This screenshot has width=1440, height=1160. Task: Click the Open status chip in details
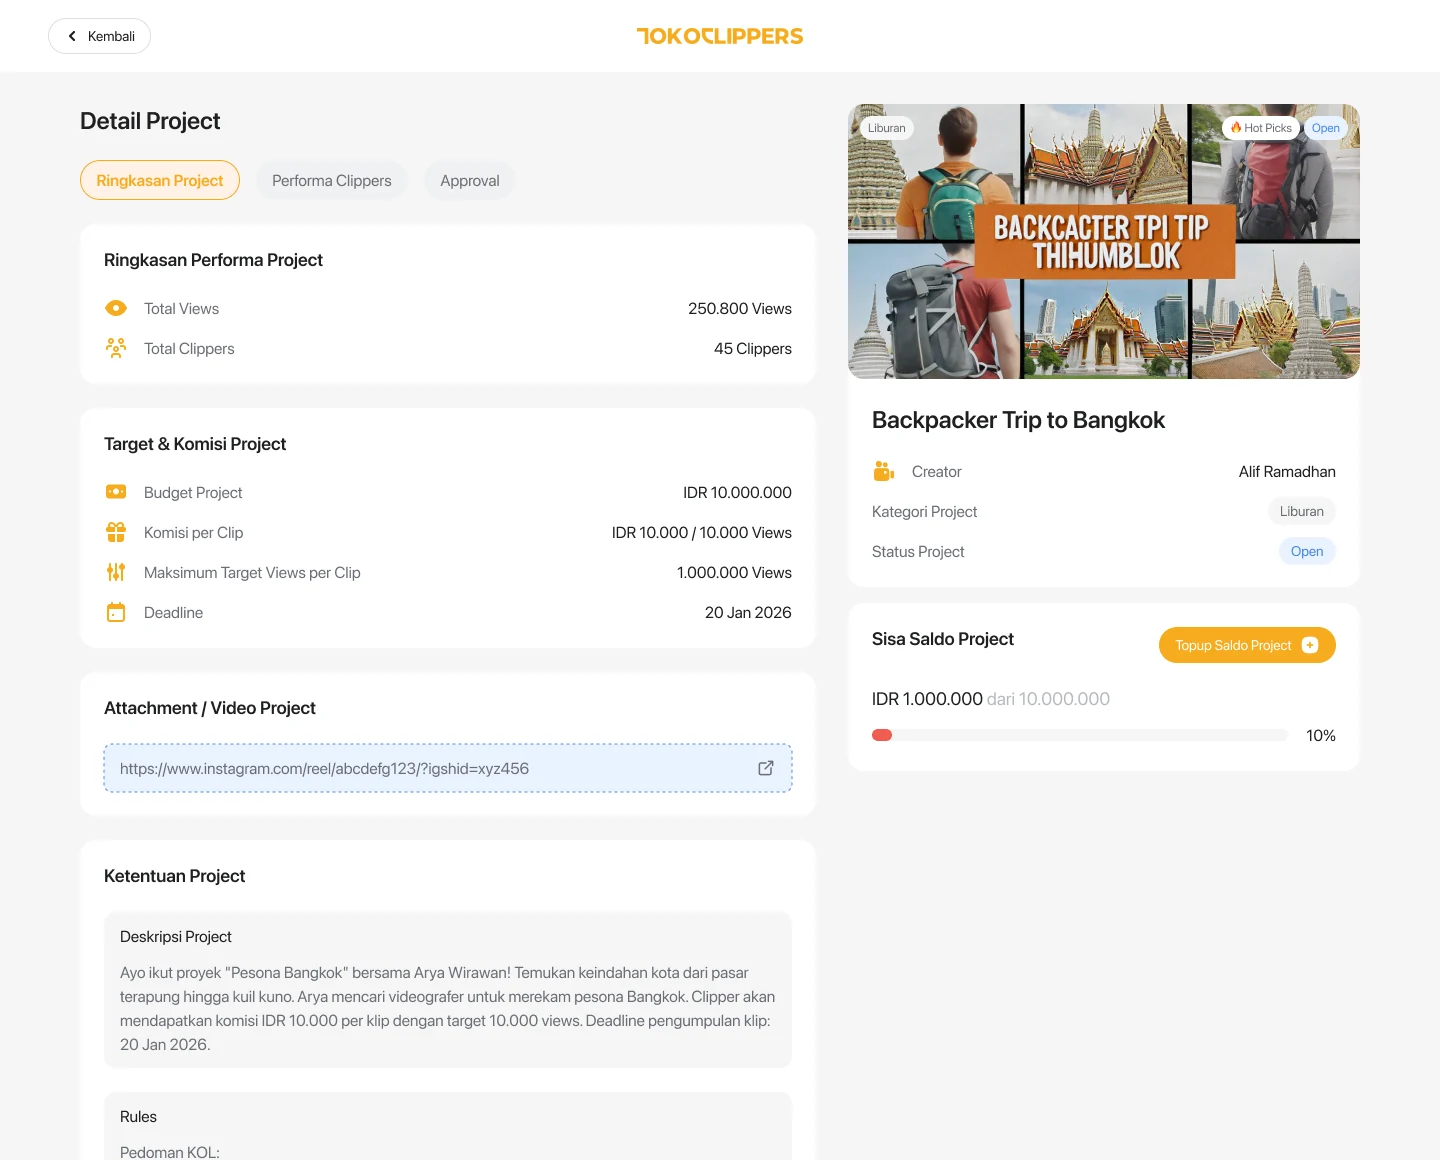click(x=1307, y=551)
